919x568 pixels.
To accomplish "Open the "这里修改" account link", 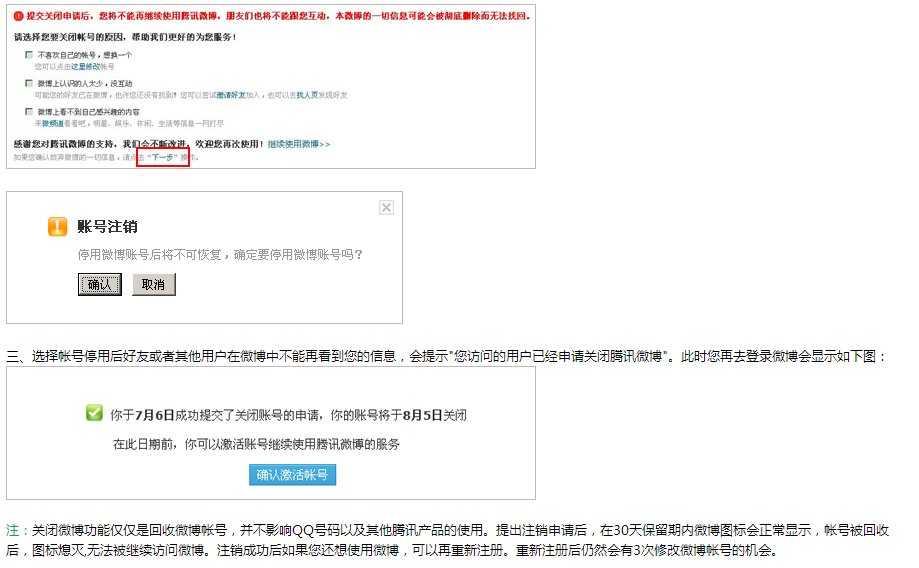I will [x=85, y=67].
